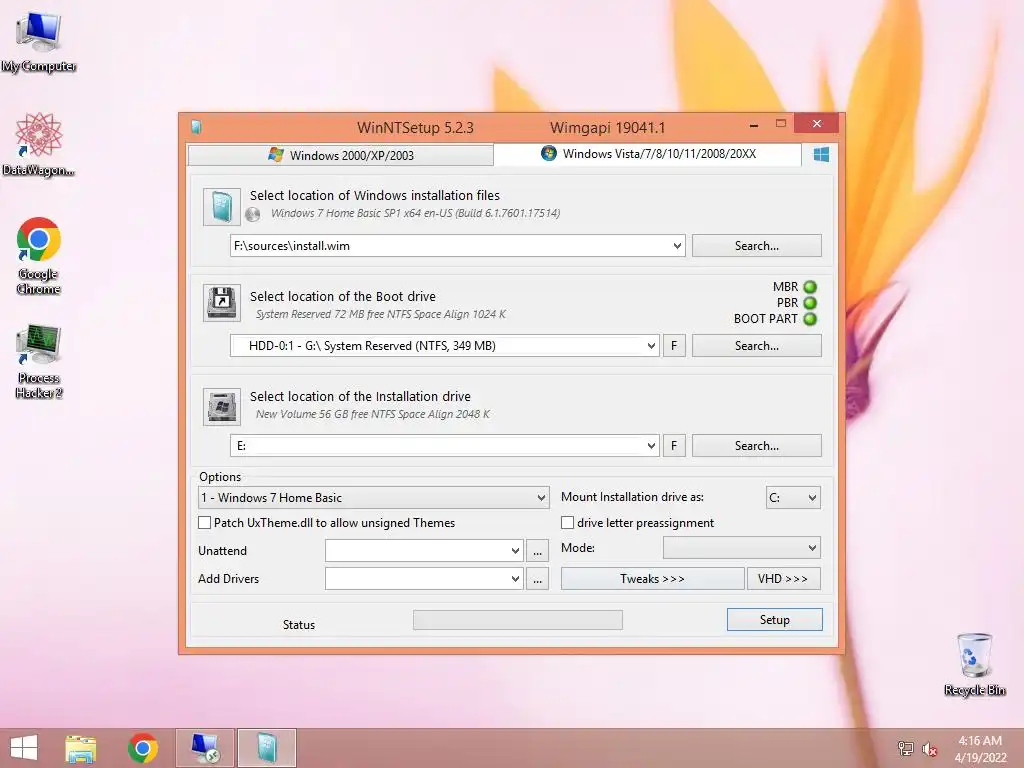Open the Windows Start button

coord(24,748)
